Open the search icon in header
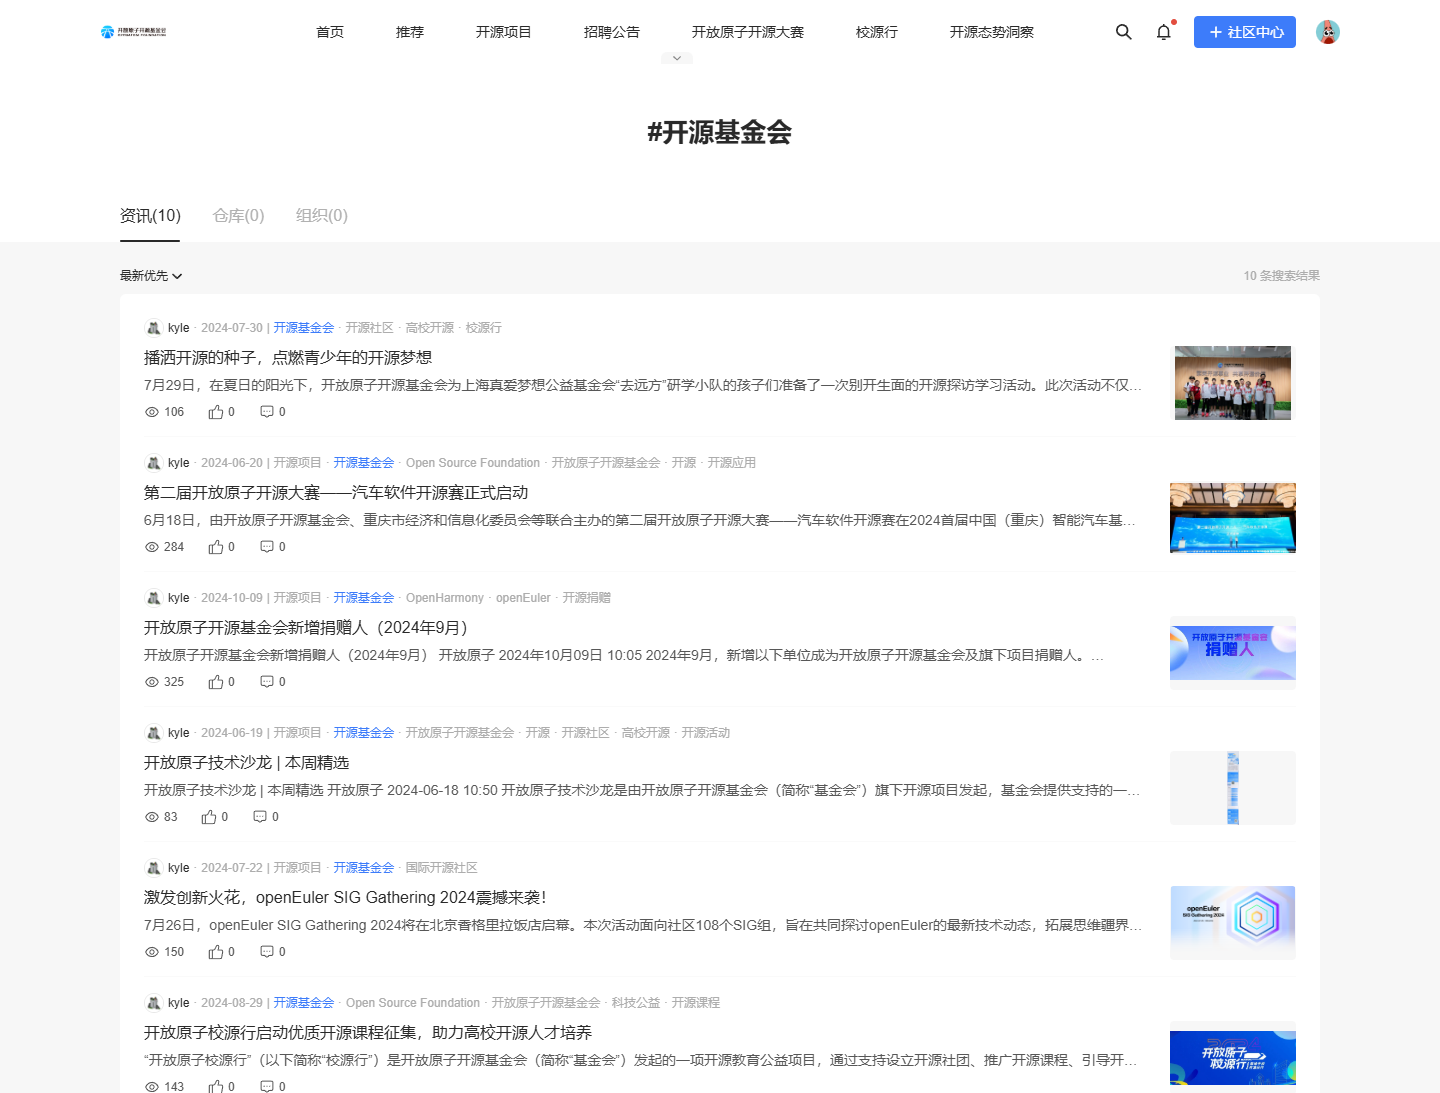This screenshot has height=1093, width=1440. click(x=1124, y=32)
